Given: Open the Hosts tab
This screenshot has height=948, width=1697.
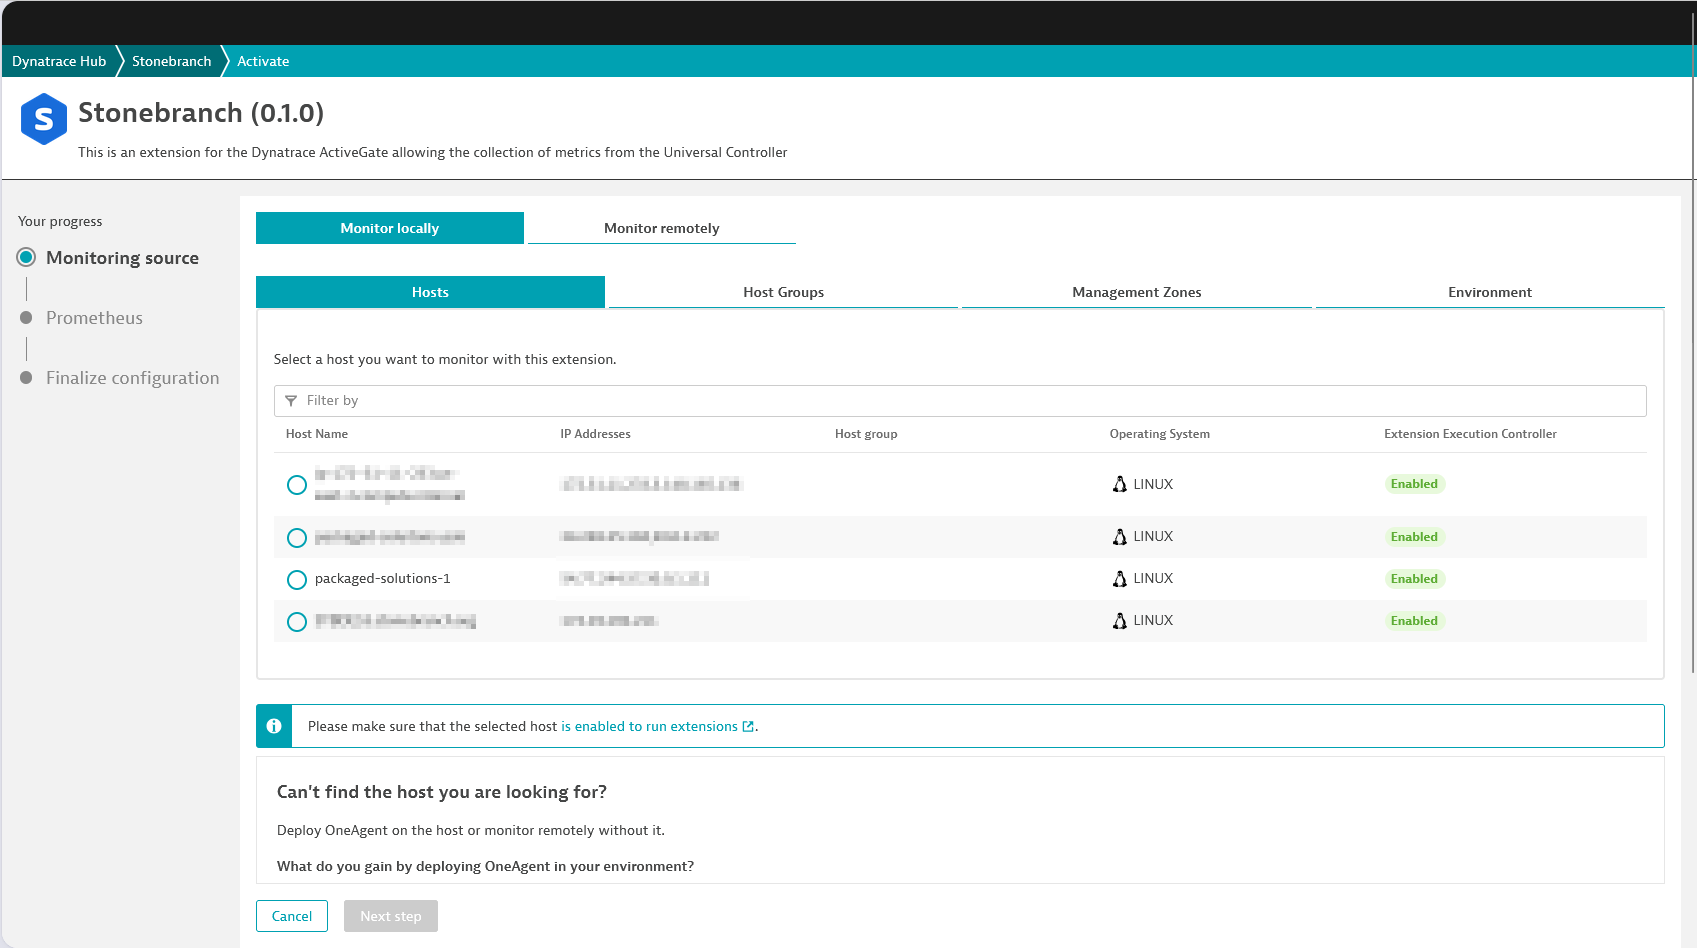Looking at the screenshot, I should 431,292.
